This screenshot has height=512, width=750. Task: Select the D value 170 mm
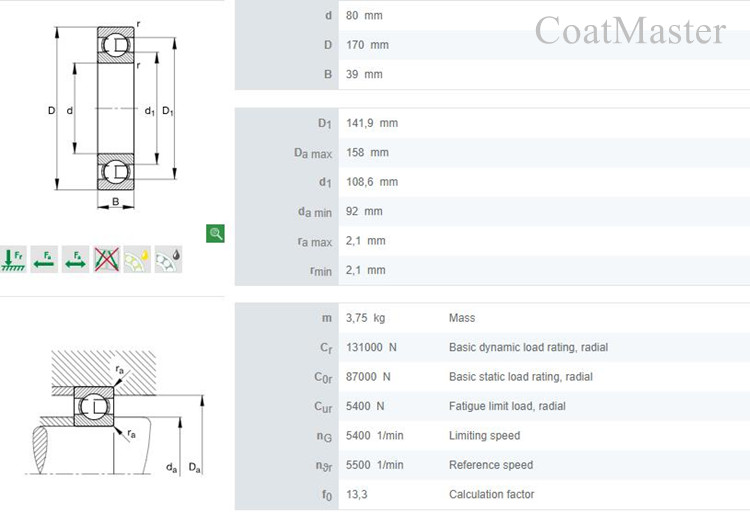tap(367, 45)
